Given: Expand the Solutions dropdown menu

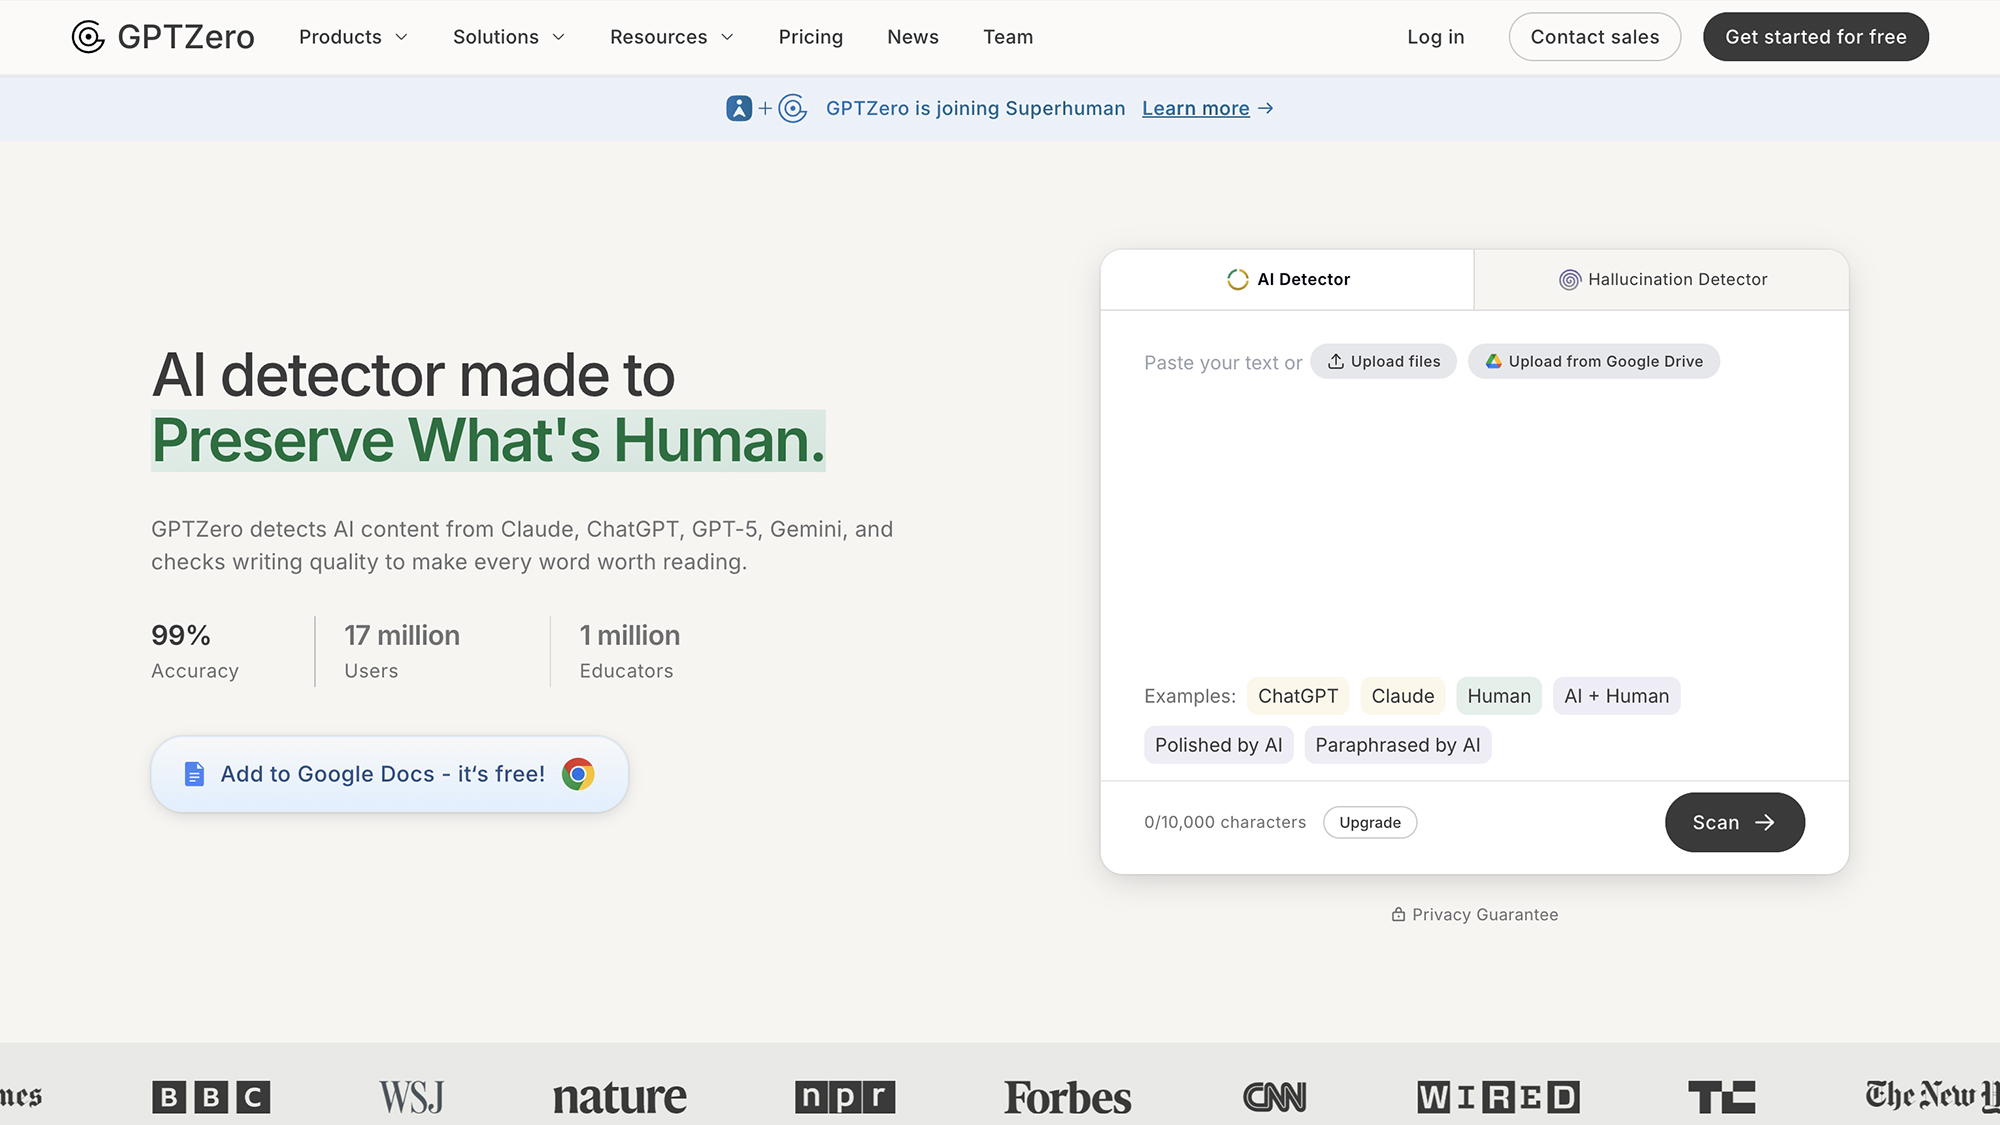Looking at the screenshot, I should [x=509, y=37].
